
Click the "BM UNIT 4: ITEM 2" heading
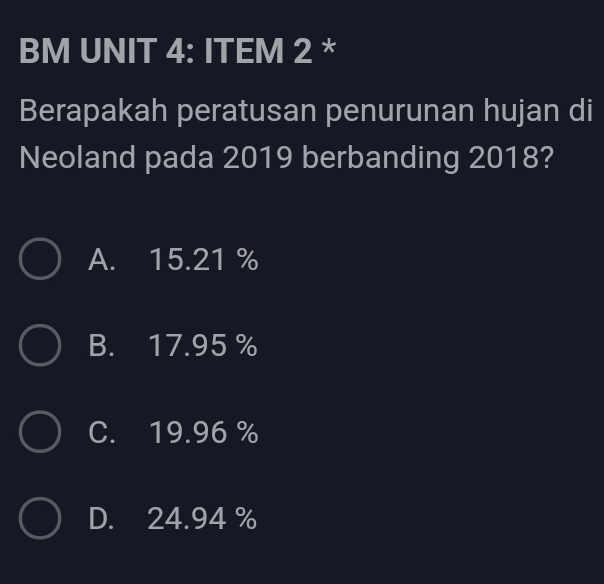coord(166,52)
